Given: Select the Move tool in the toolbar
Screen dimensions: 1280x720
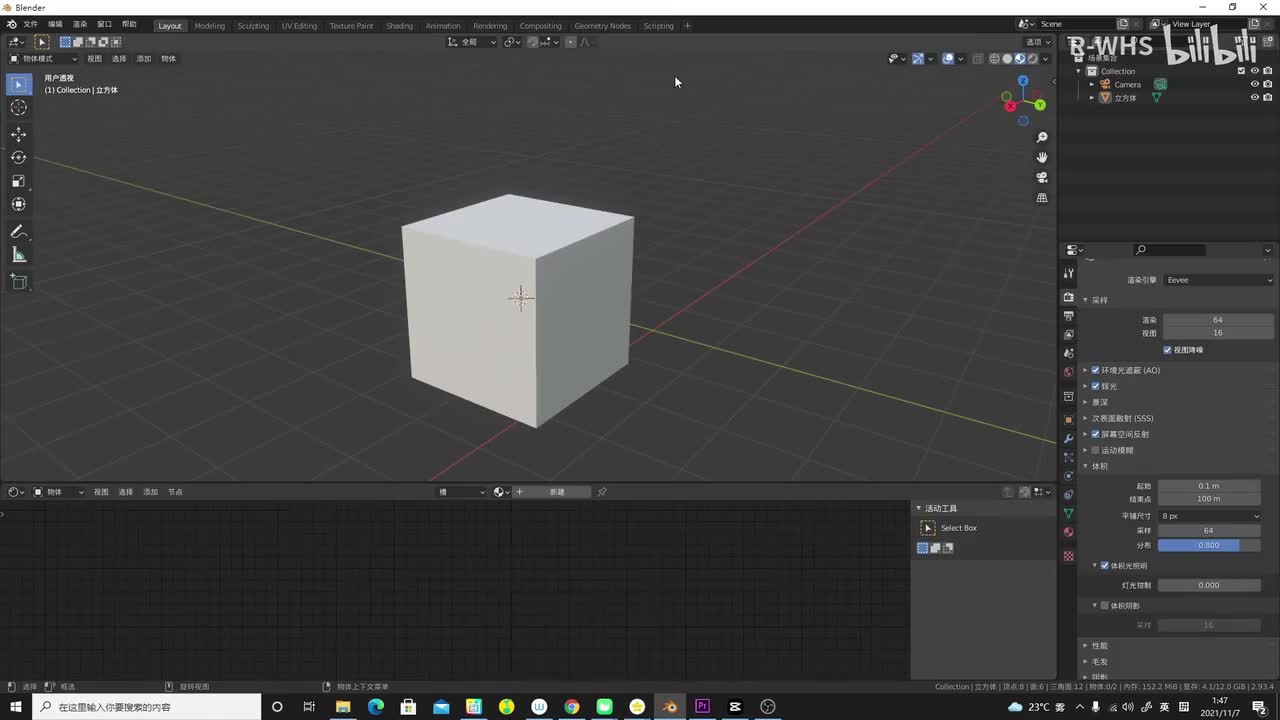Looking at the screenshot, I should pyautogui.click(x=19, y=134).
